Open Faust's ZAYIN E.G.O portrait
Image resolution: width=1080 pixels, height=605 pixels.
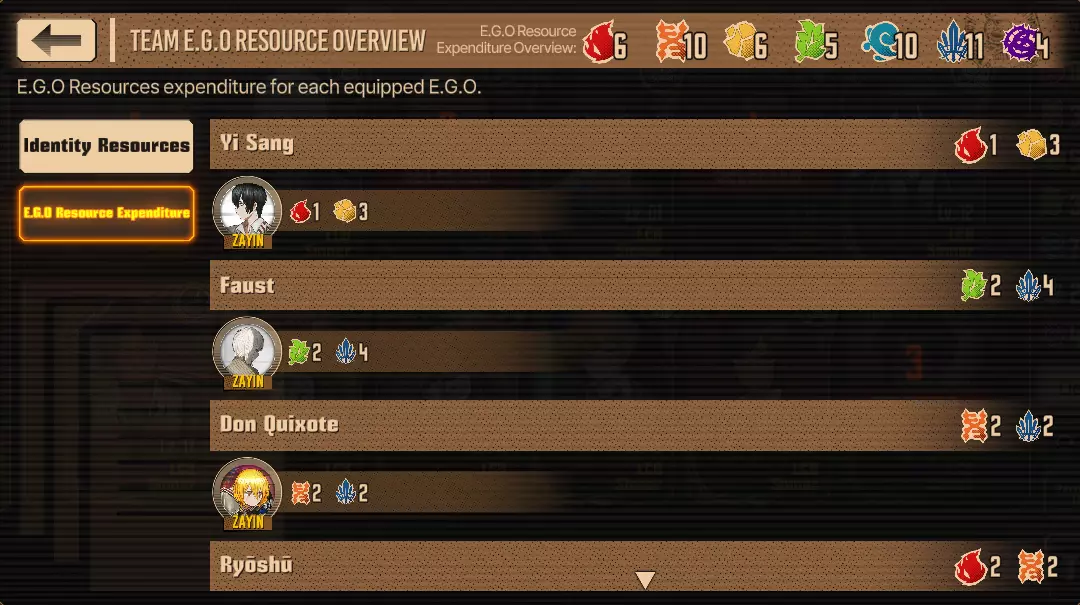click(x=247, y=353)
